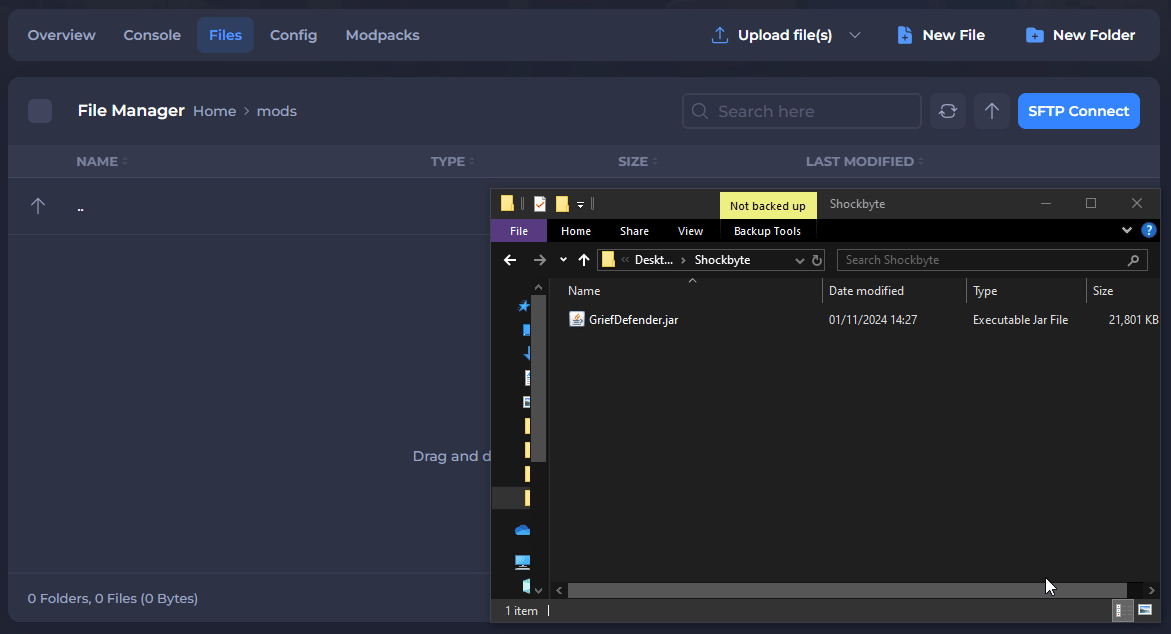Select the Files tab
The image size is (1171, 634).
(x=225, y=35)
